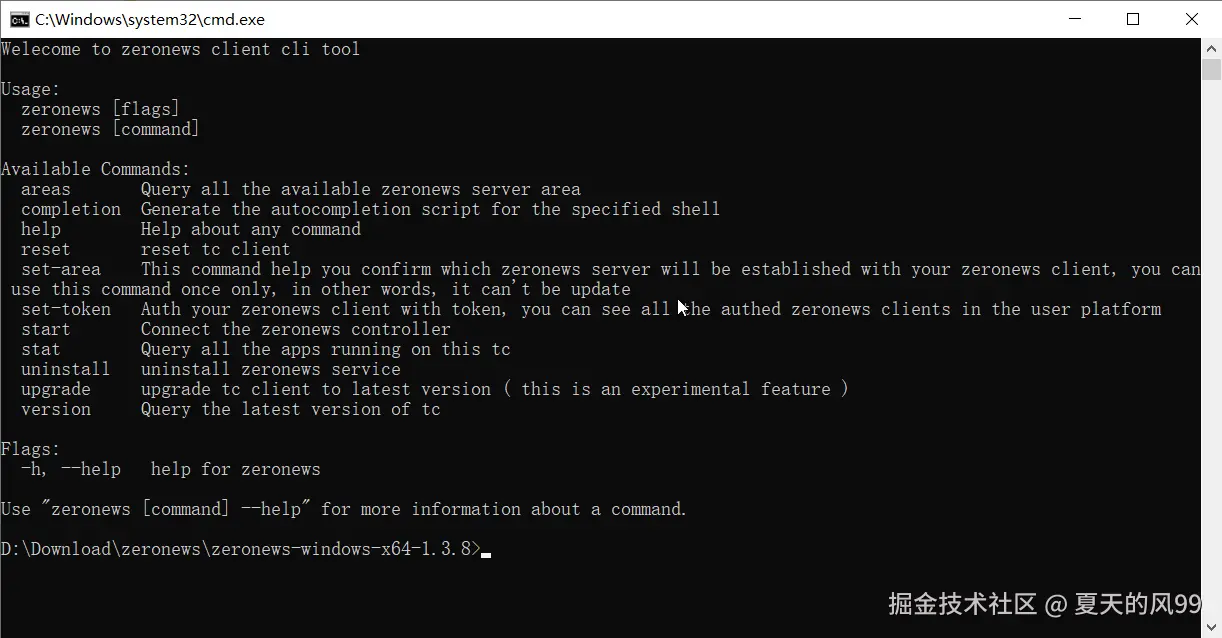Click the word 'set-token' command
1222x638 pixels.
(66, 309)
